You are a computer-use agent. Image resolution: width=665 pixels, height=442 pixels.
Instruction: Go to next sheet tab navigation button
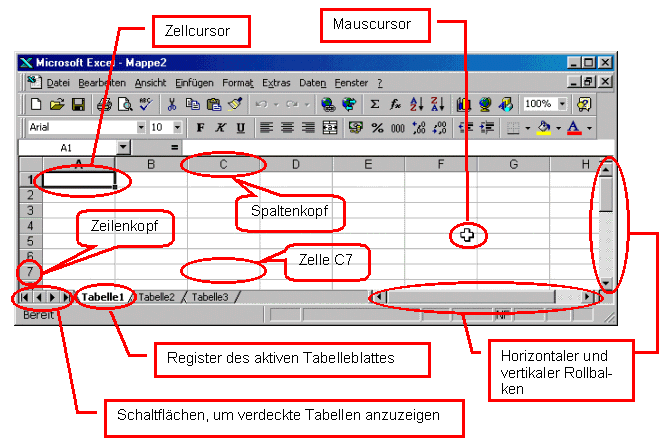[52, 297]
